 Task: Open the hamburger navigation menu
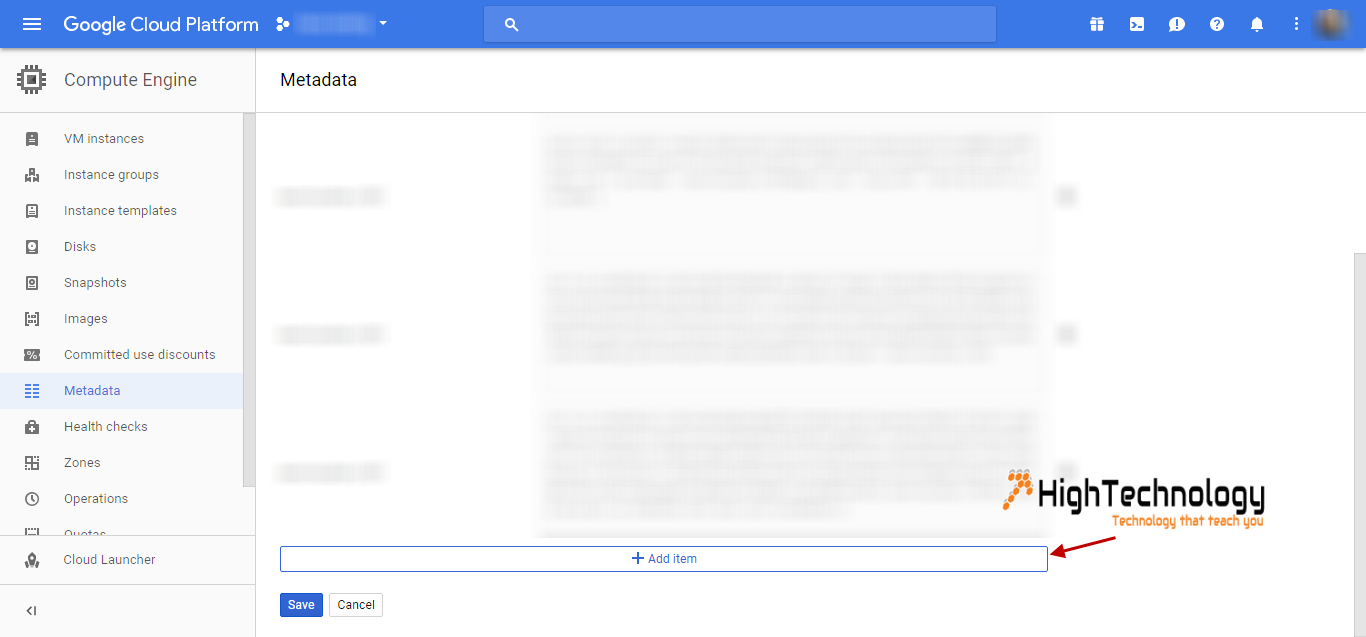(32, 24)
